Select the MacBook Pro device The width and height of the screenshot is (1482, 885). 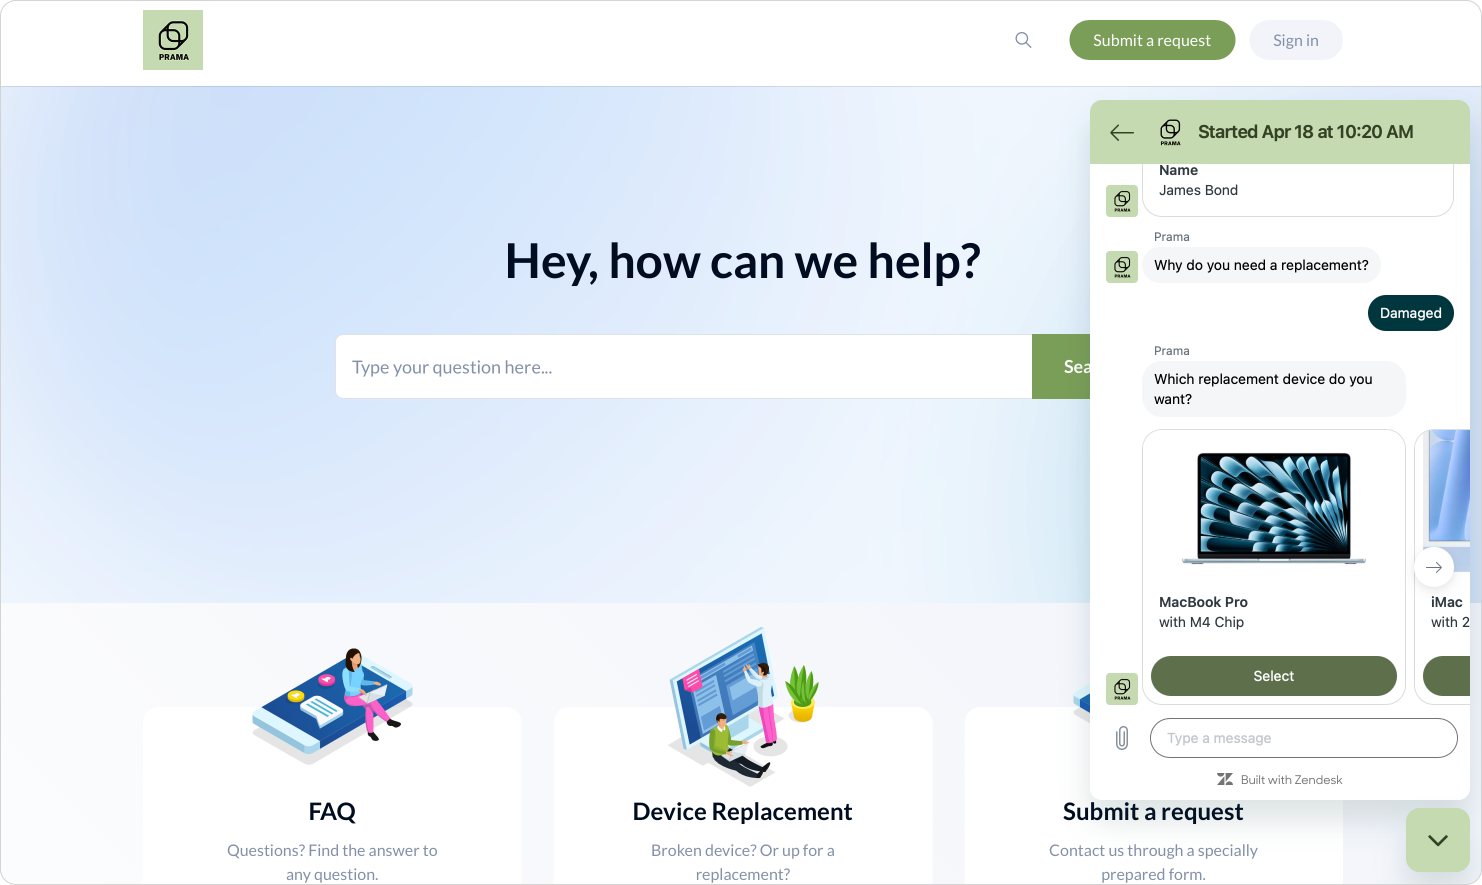1274,676
